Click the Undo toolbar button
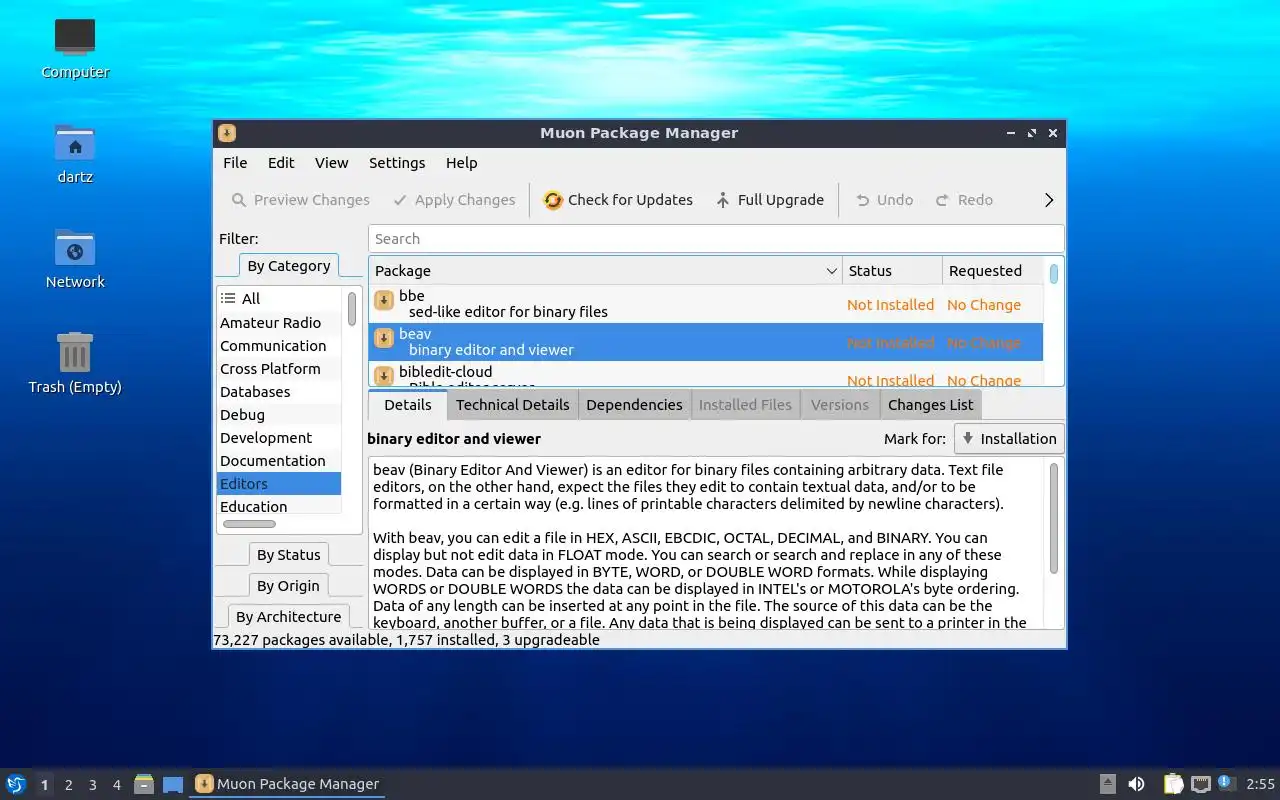 point(884,200)
